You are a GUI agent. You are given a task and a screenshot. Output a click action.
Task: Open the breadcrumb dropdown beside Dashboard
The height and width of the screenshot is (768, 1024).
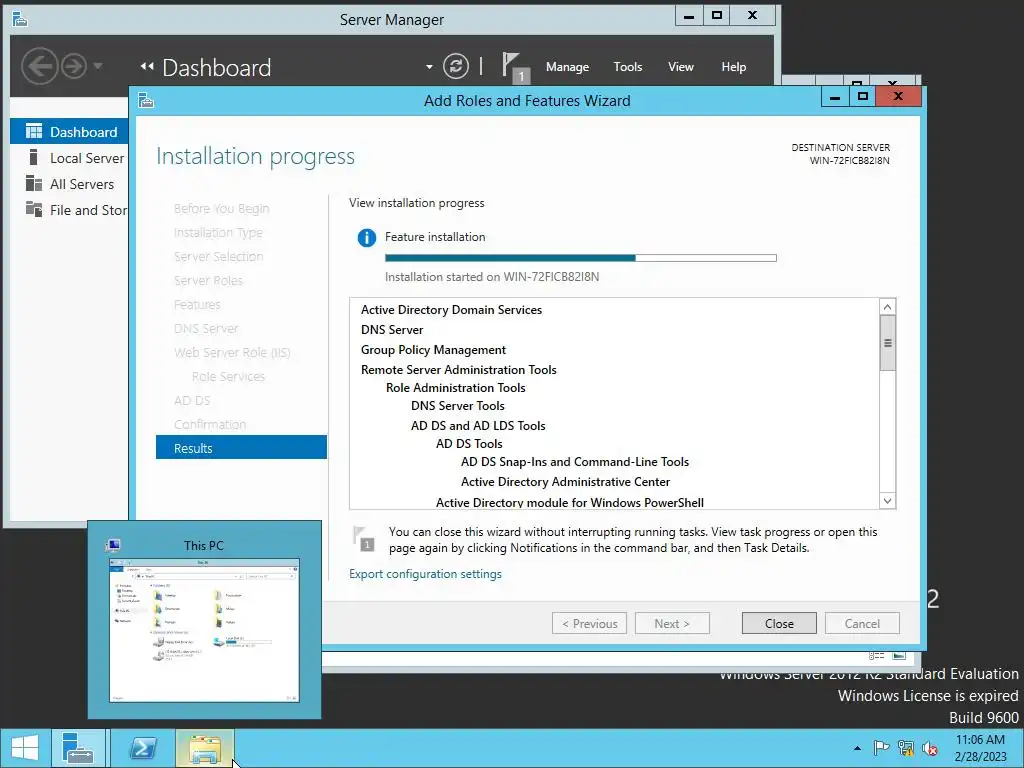tap(429, 67)
